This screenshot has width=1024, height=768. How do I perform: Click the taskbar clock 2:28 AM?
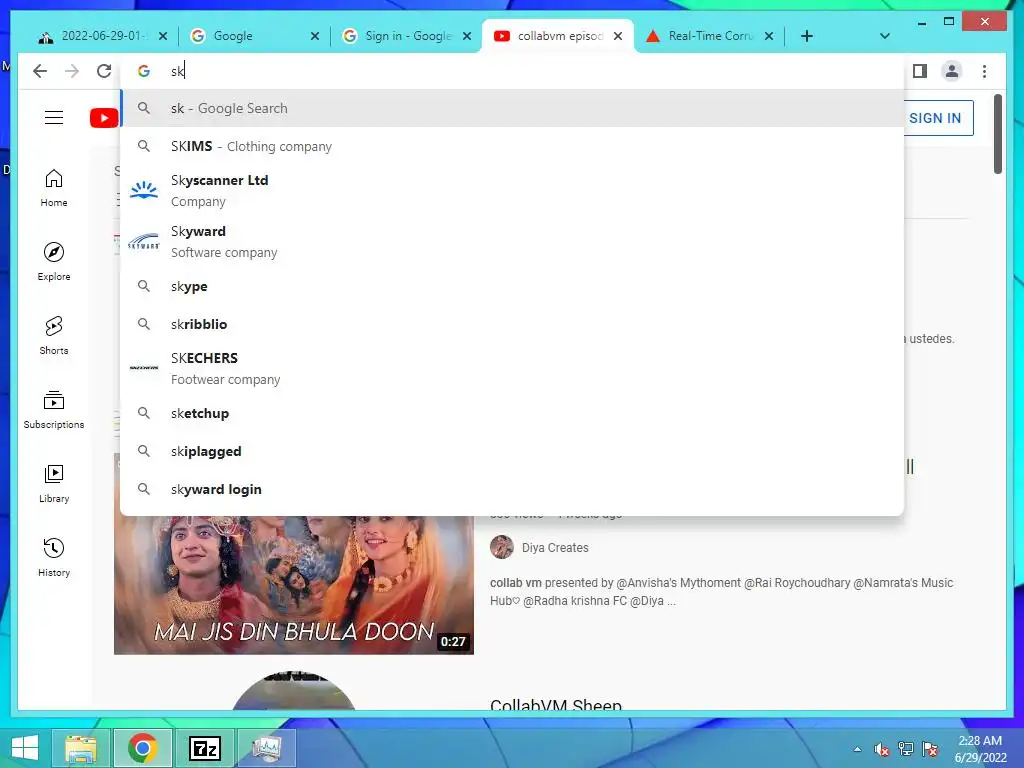click(980, 749)
